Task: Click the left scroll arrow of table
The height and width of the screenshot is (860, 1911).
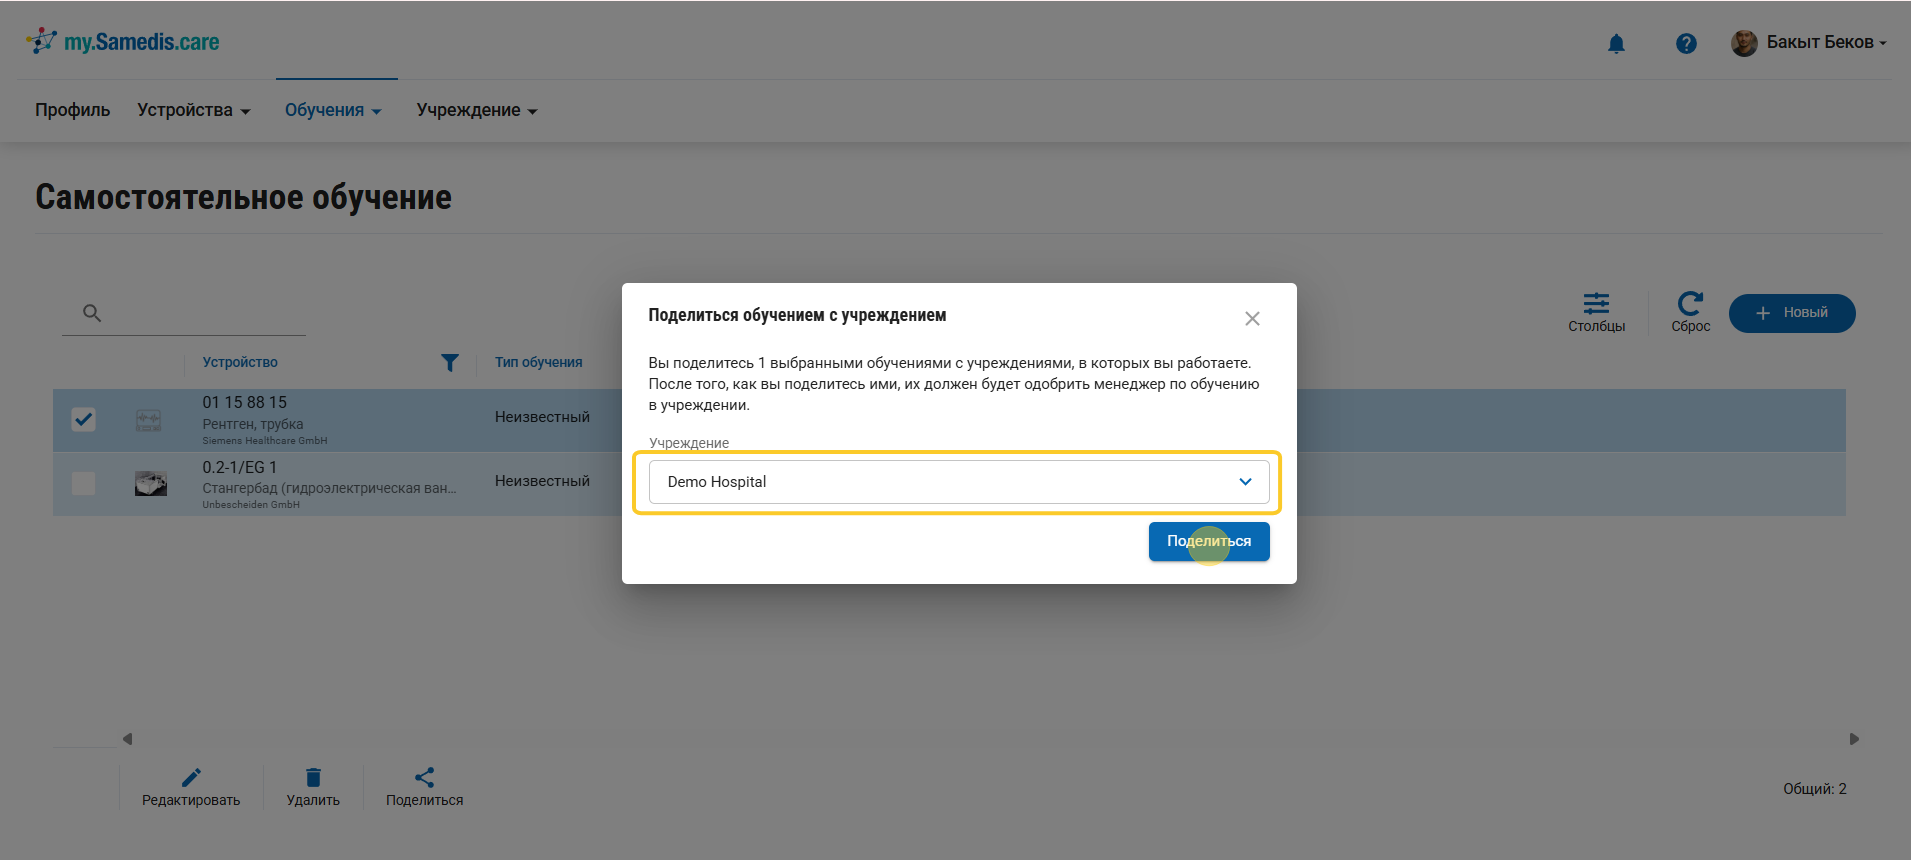Action: pyautogui.click(x=127, y=739)
